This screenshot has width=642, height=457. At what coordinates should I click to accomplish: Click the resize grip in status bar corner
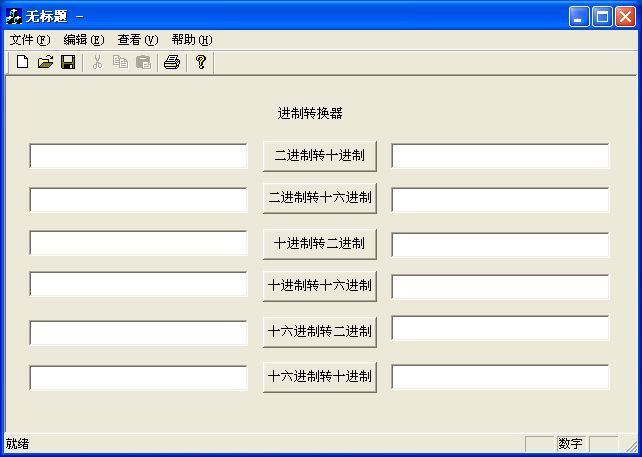(631, 445)
